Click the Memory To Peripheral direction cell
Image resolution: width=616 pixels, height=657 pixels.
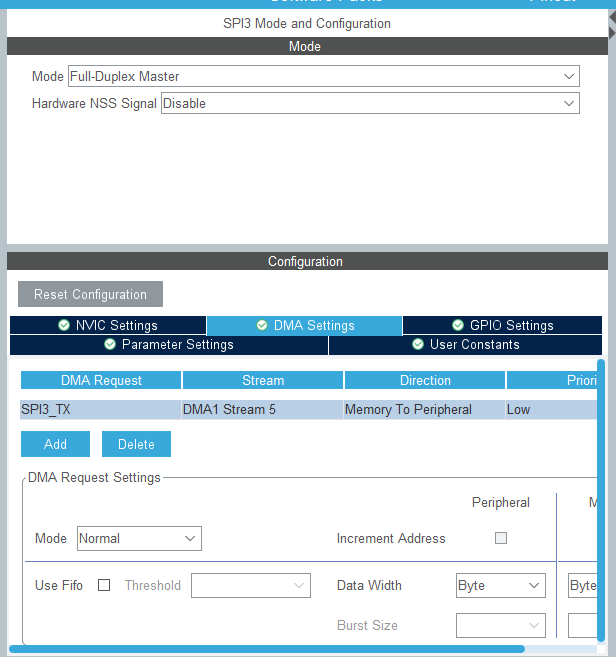[x=424, y=409]
